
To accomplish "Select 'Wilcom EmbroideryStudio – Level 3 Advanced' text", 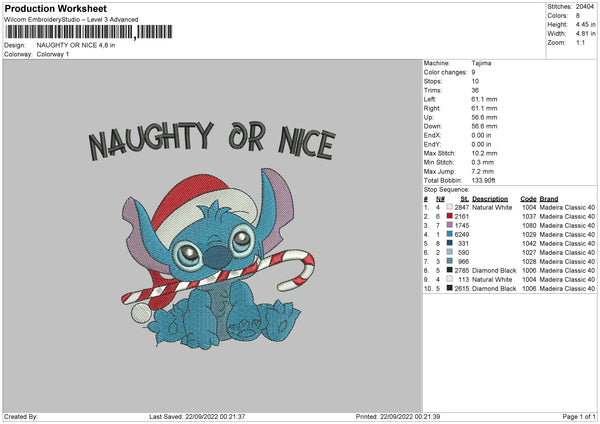I will [71, 20].
